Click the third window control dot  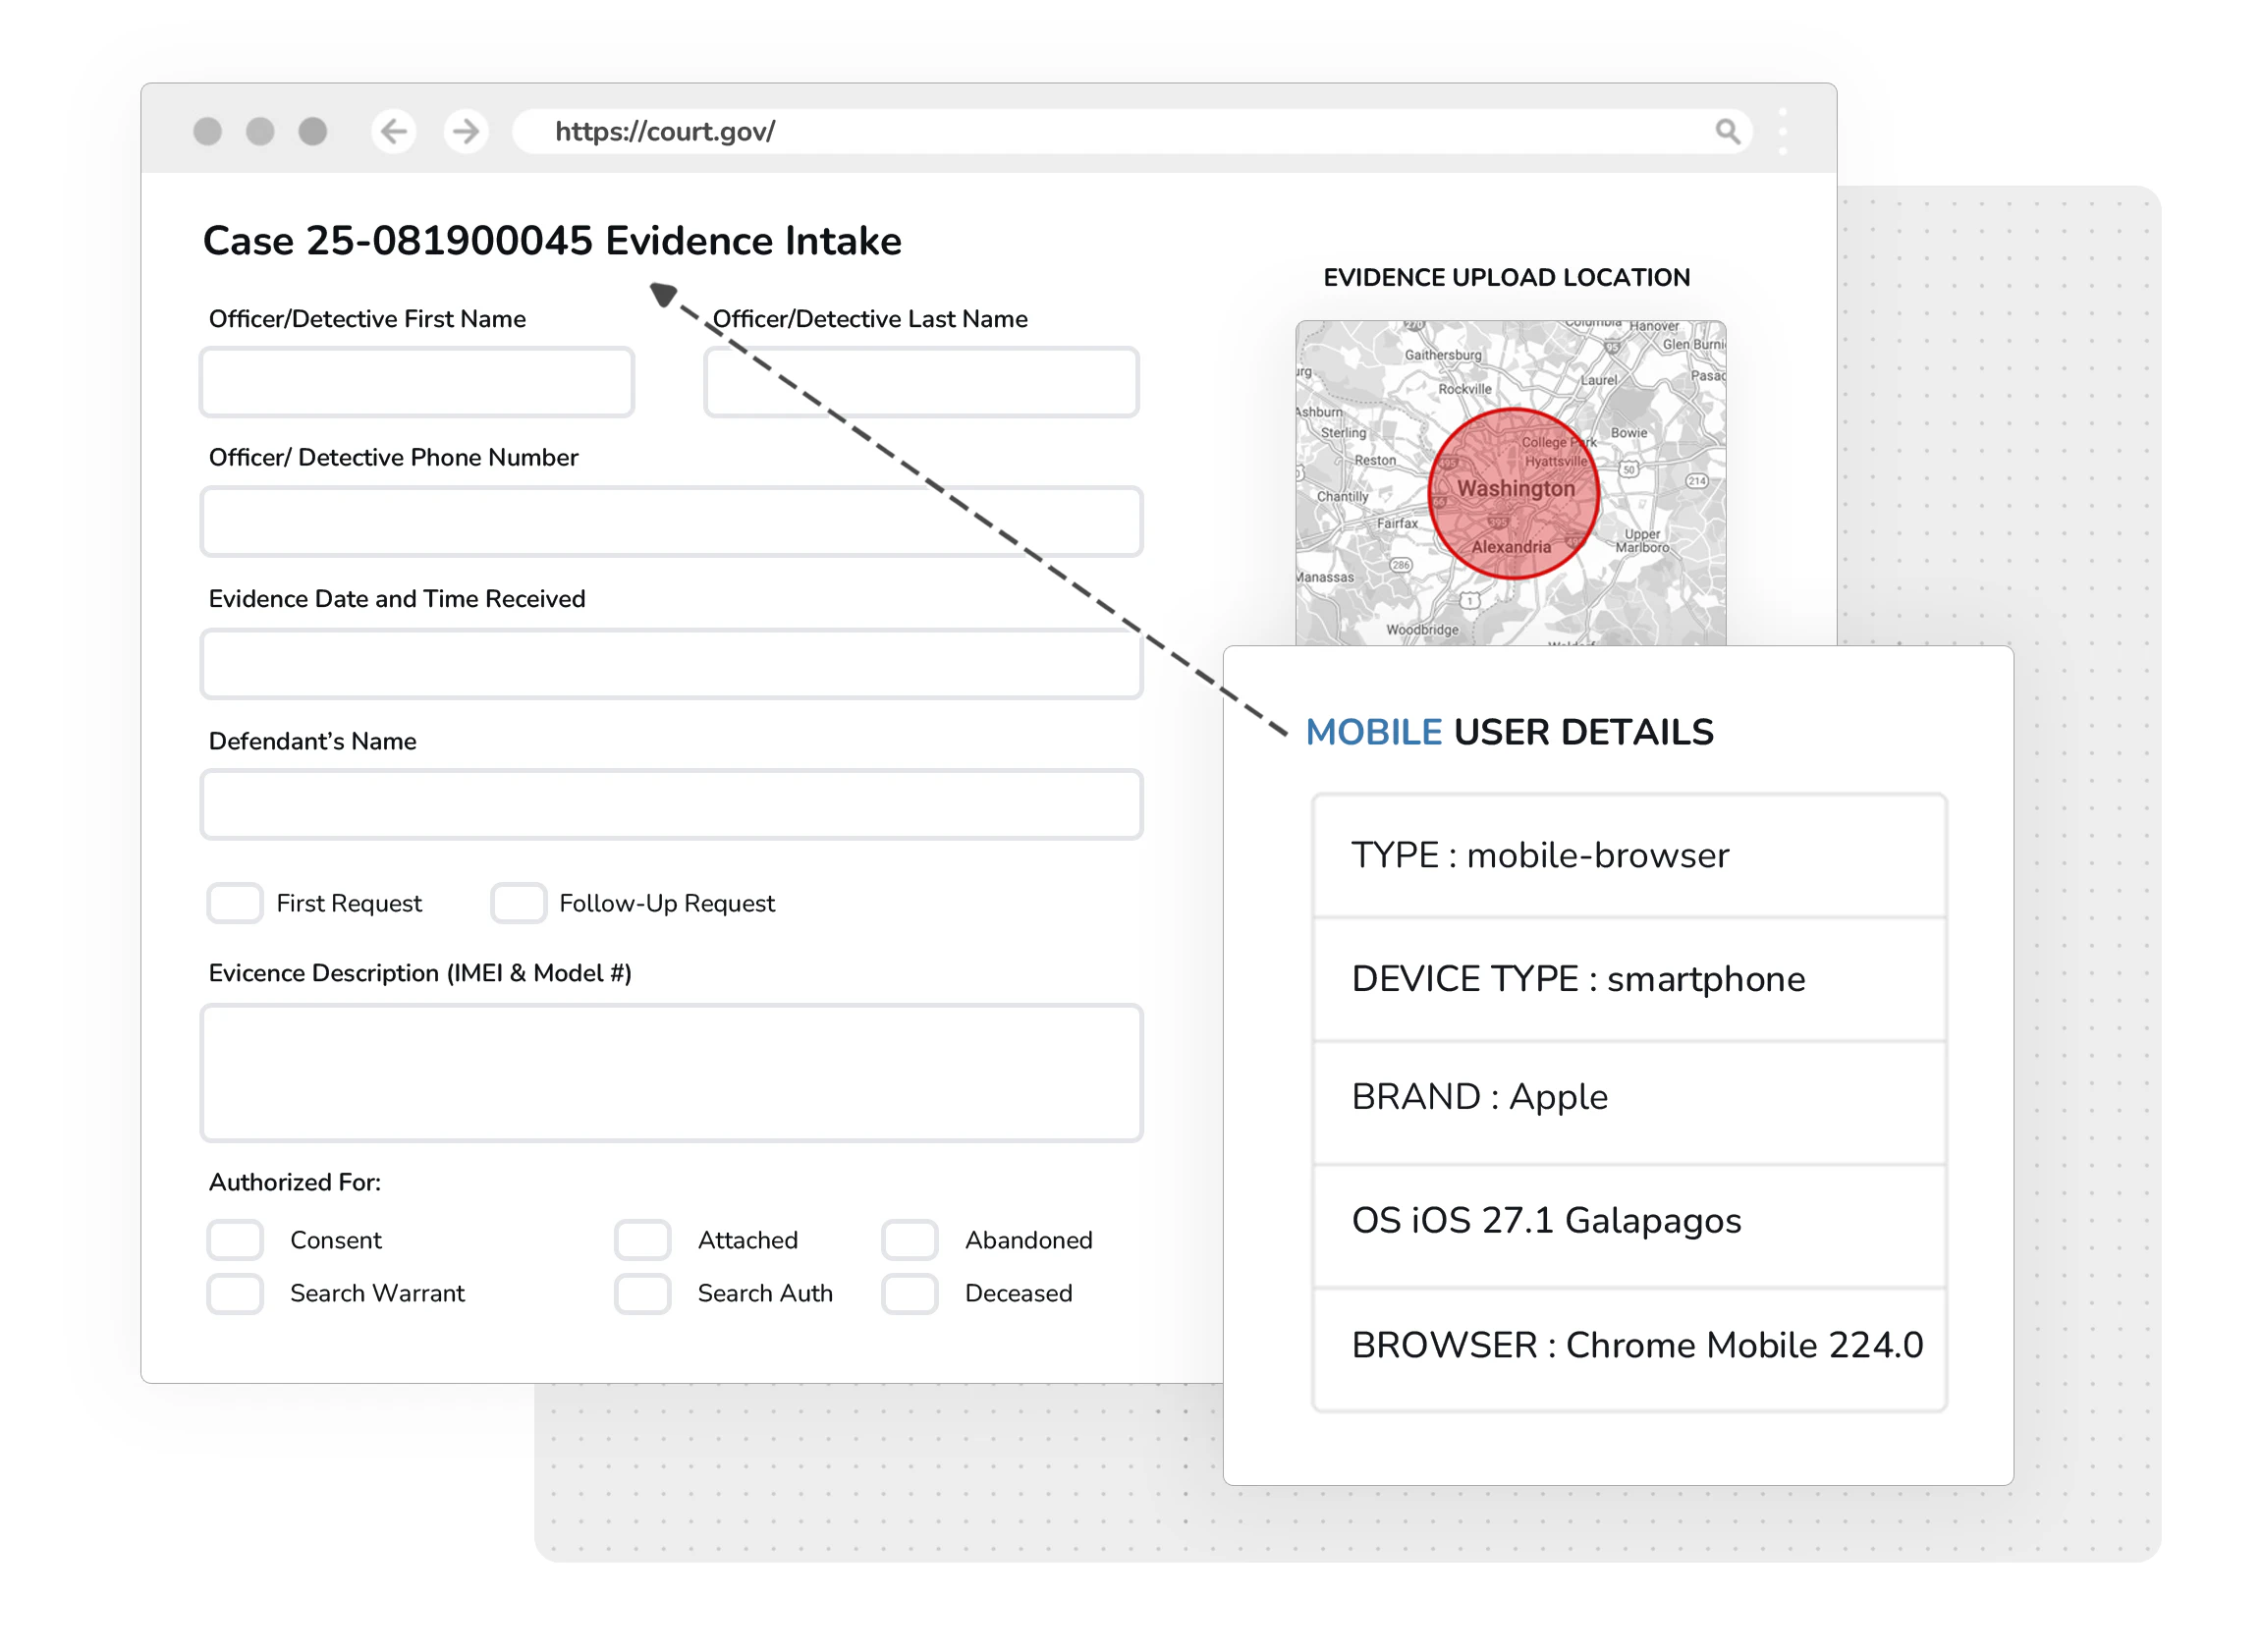312,131
